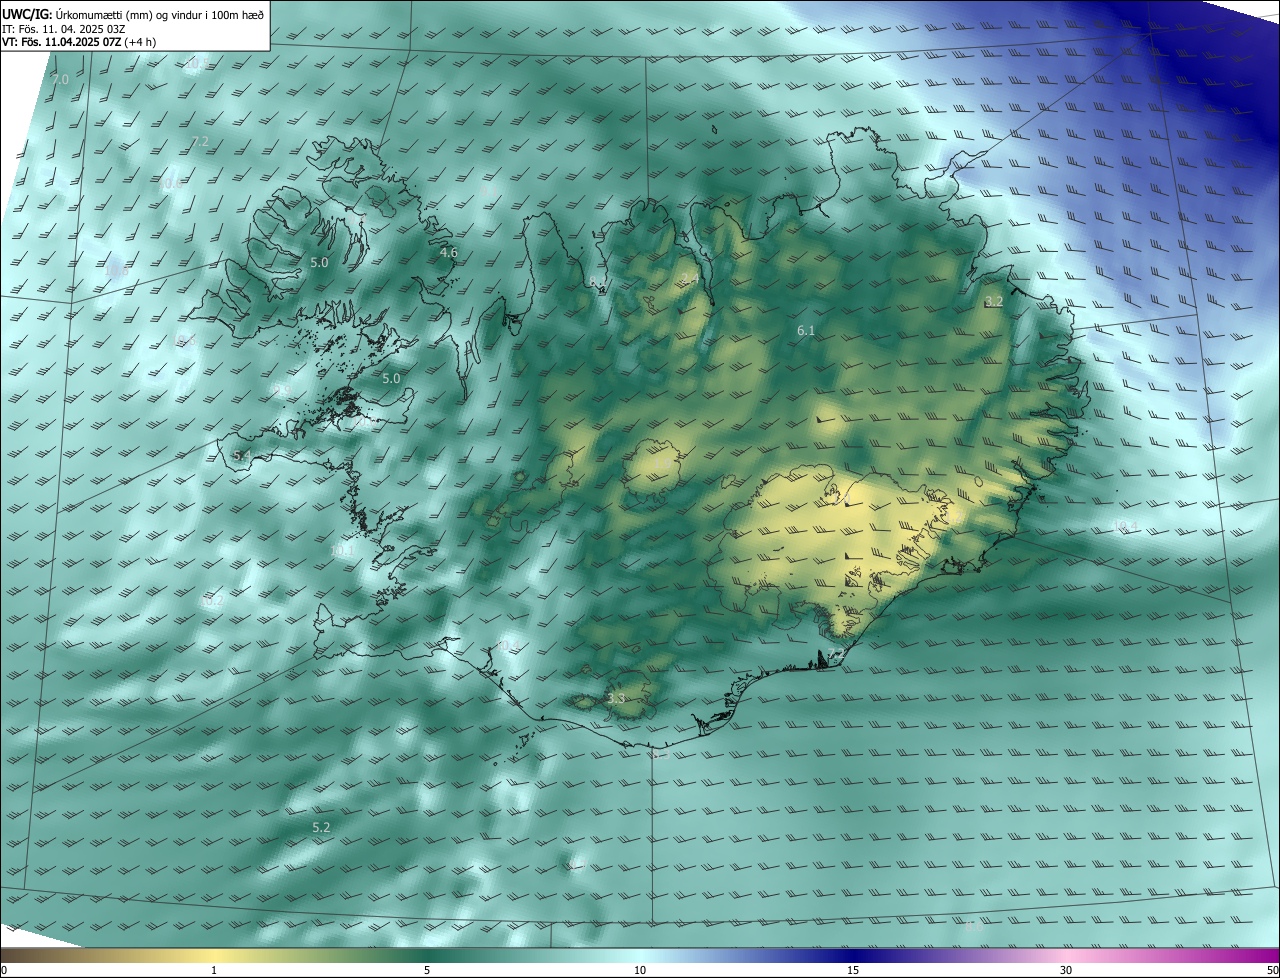Click the colour scale tick labelled 50
The height and width of the screenshot is (978, 1280).
coord(1272,970)
